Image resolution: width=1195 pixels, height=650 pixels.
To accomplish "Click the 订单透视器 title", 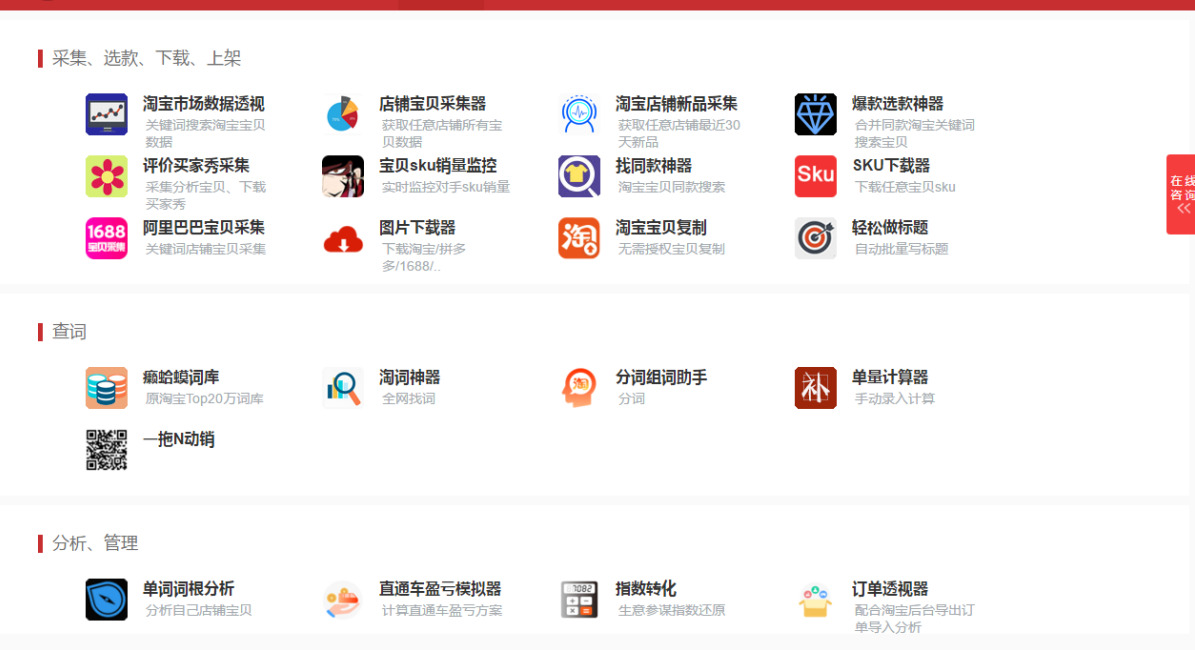I will click(x=889, y=588).
